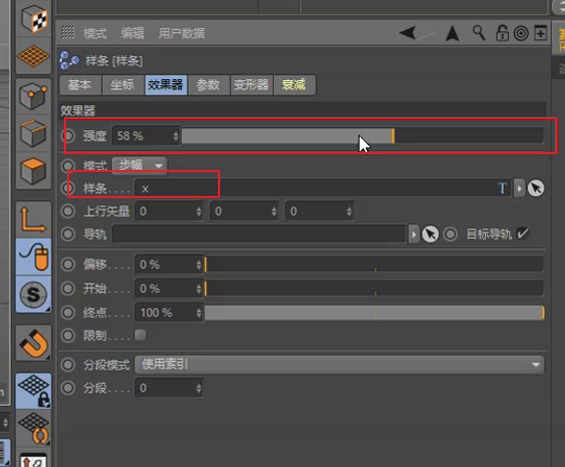Image resolution: width=565 pixels, height=467 pixels.
Task: Click the rail field object picker cursor
Action: click(x=430, y=235)
